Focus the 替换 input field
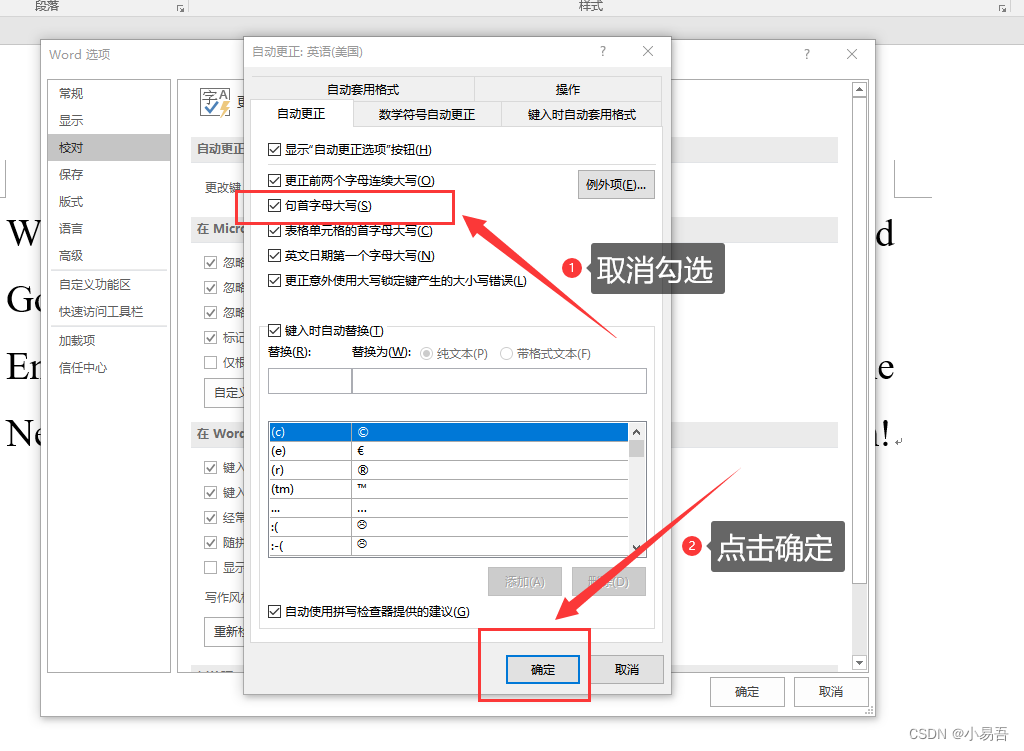The height and width of the screenshot is (751, 1024). 310,381
